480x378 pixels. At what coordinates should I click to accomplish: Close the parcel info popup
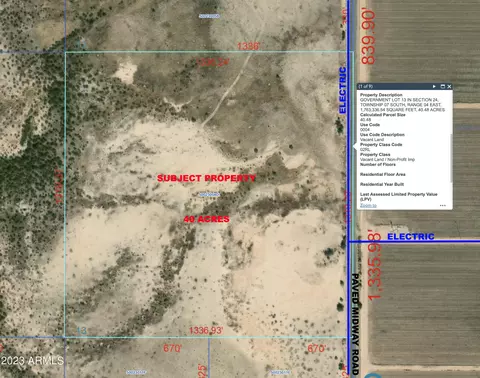(x=449, y=86)
